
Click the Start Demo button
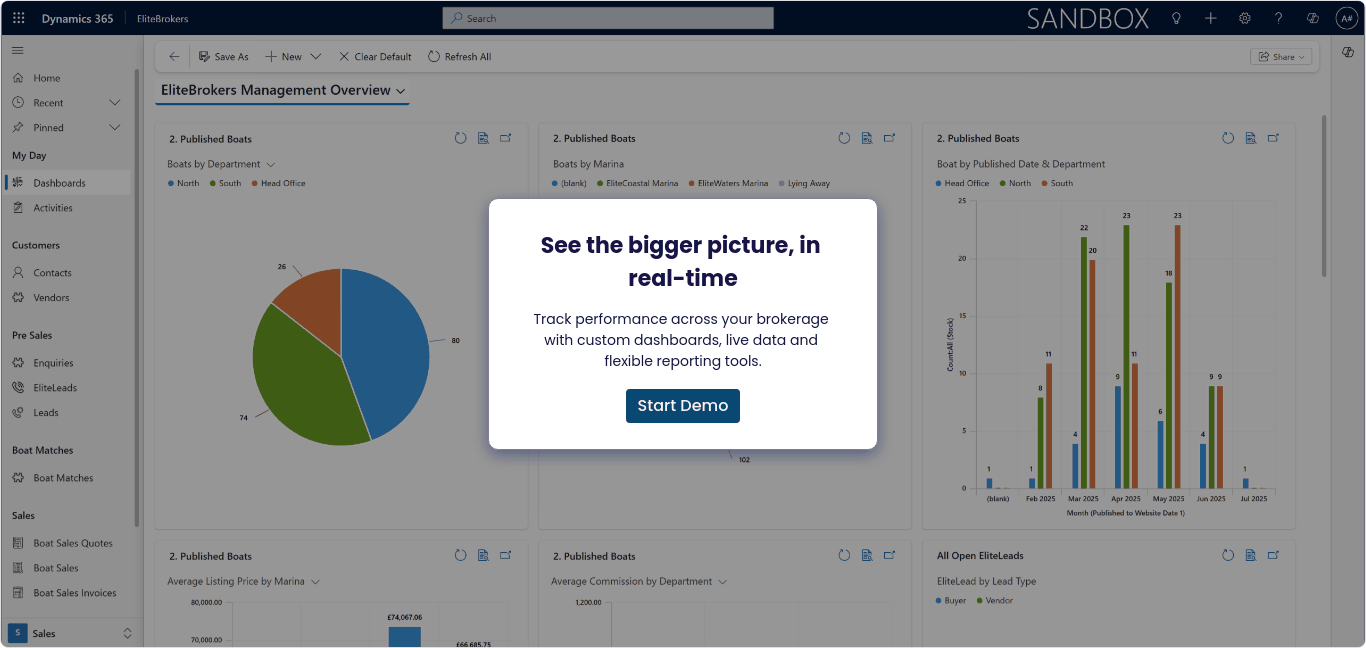tap(683, 406)
